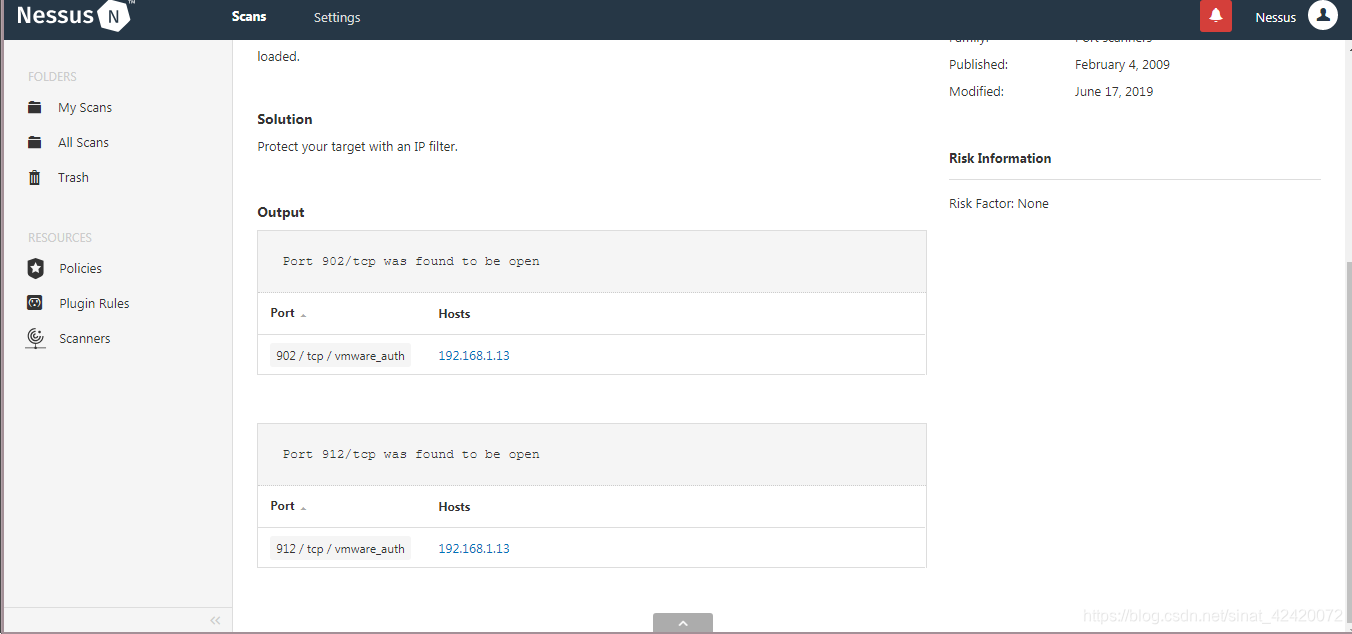This screenshot has width=1352, height=634.
Task: Click Hosts header in 912 table
Action: (454, 506)
